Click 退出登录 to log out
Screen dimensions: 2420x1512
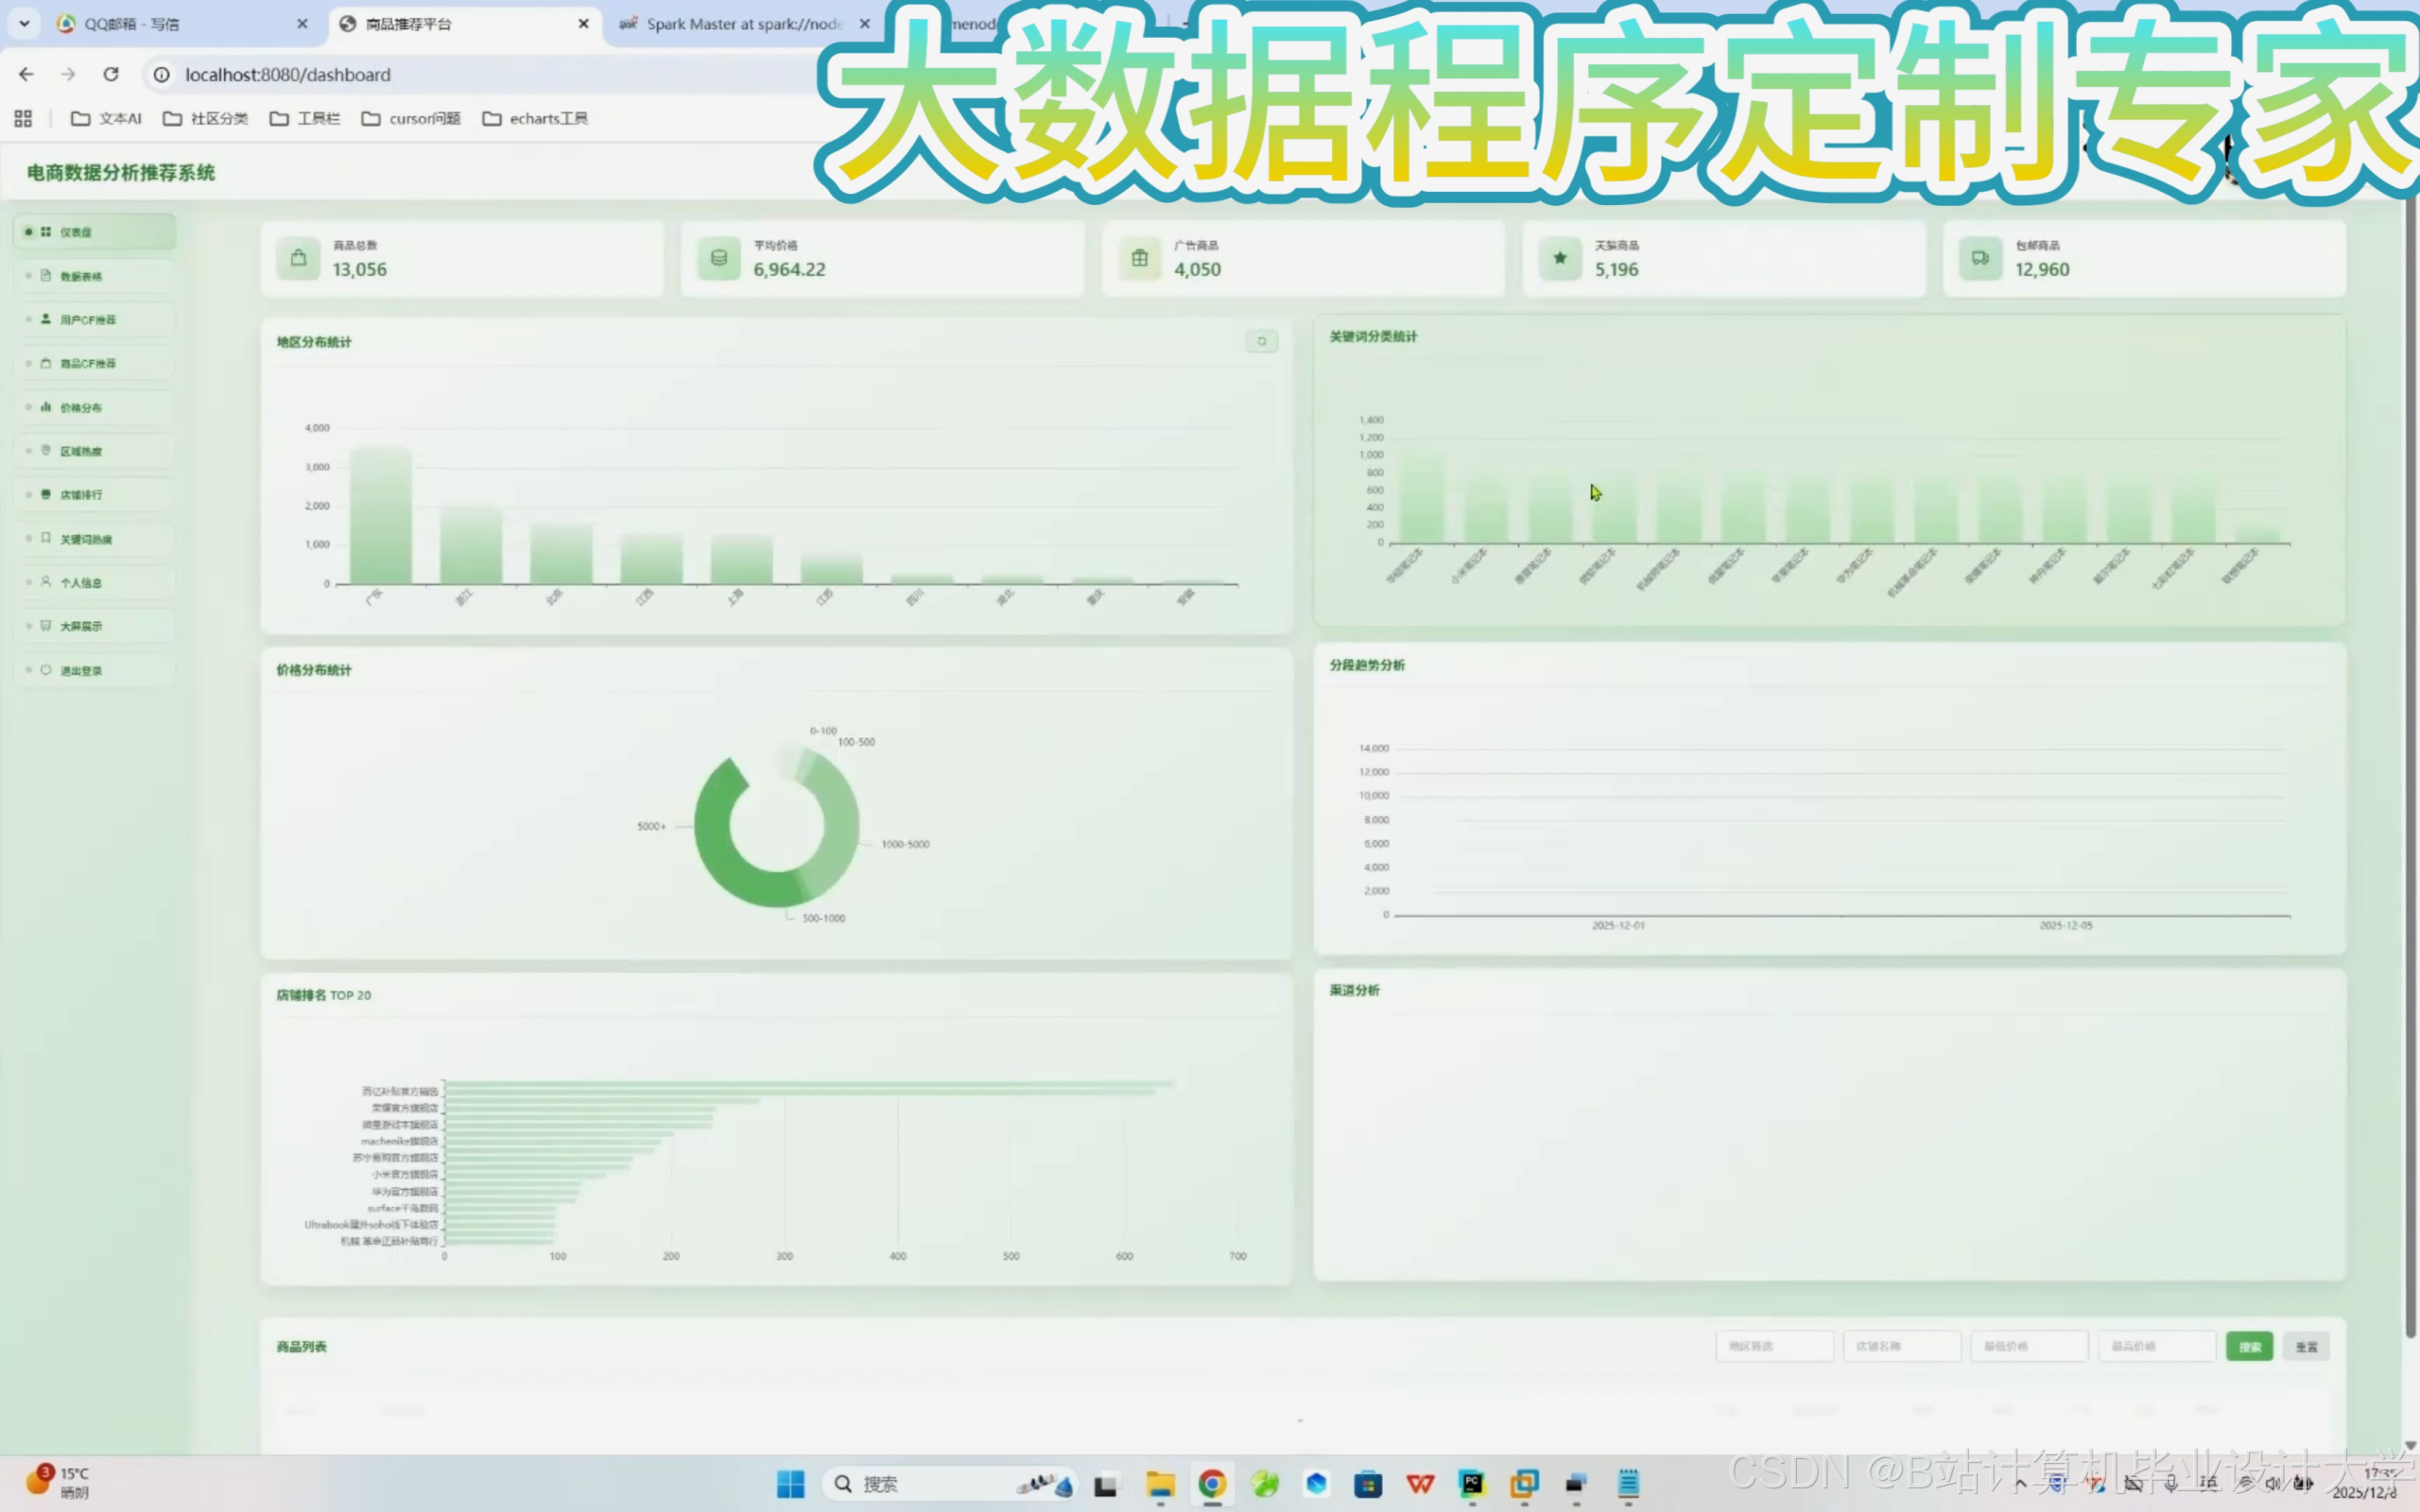pos(81,669)
